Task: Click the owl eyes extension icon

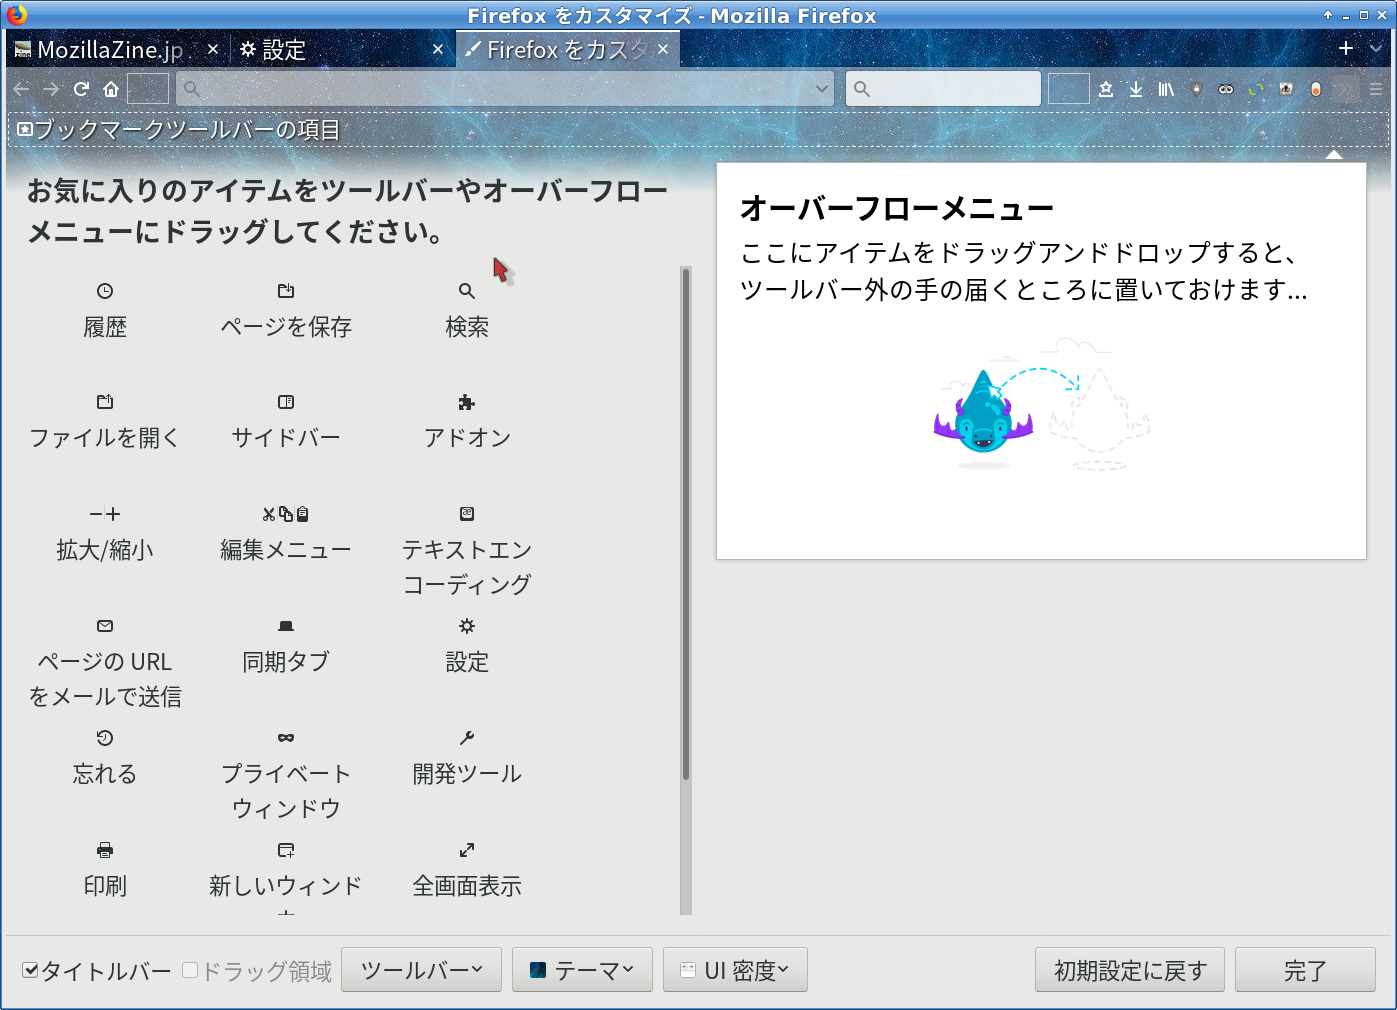Action: tap(1226, 89)
